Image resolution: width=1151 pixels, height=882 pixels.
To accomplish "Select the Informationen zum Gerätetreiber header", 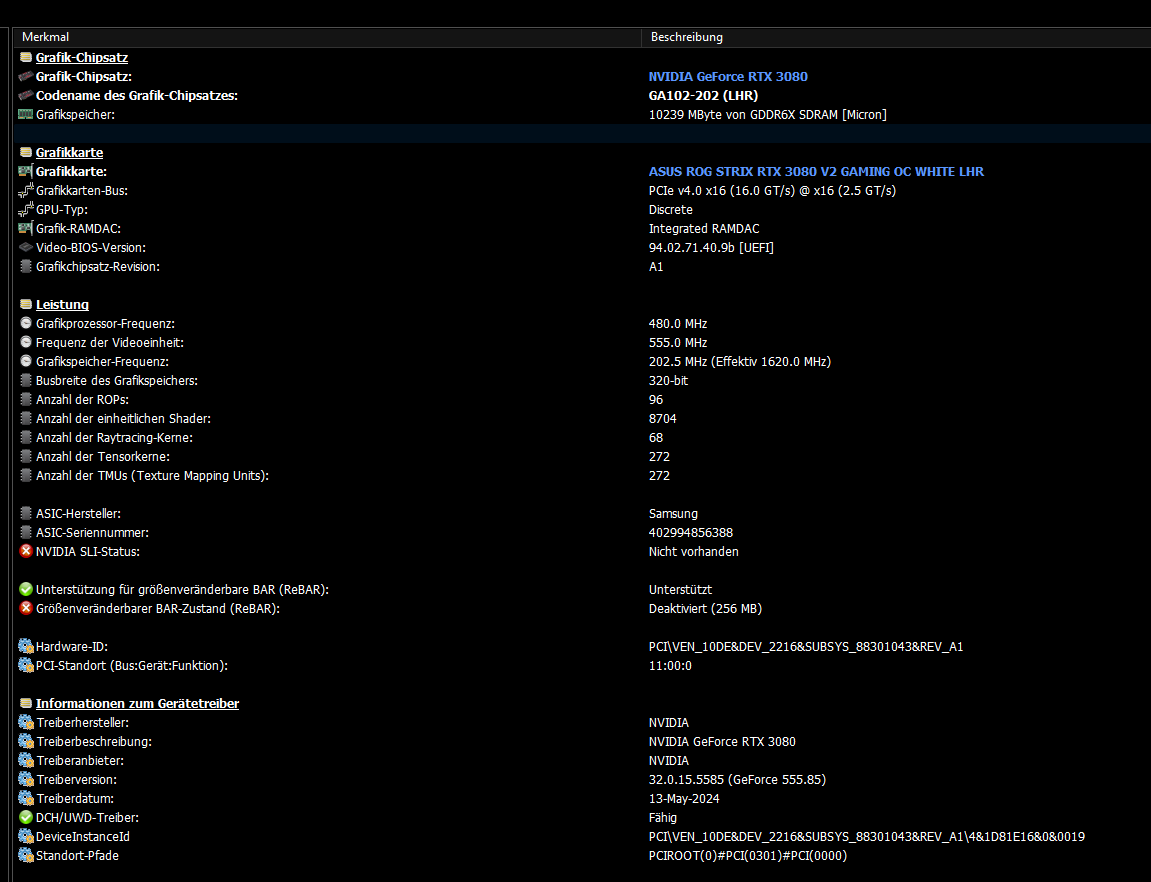I will click(x=137, y=704).
